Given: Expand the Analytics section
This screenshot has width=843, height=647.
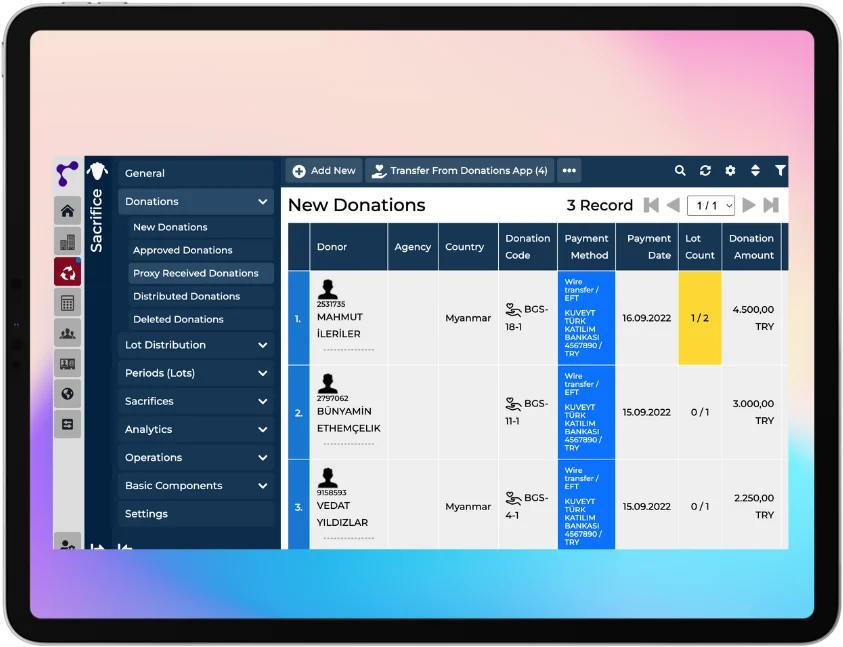Looking at the screenshot, I should [x=196, y=429].
